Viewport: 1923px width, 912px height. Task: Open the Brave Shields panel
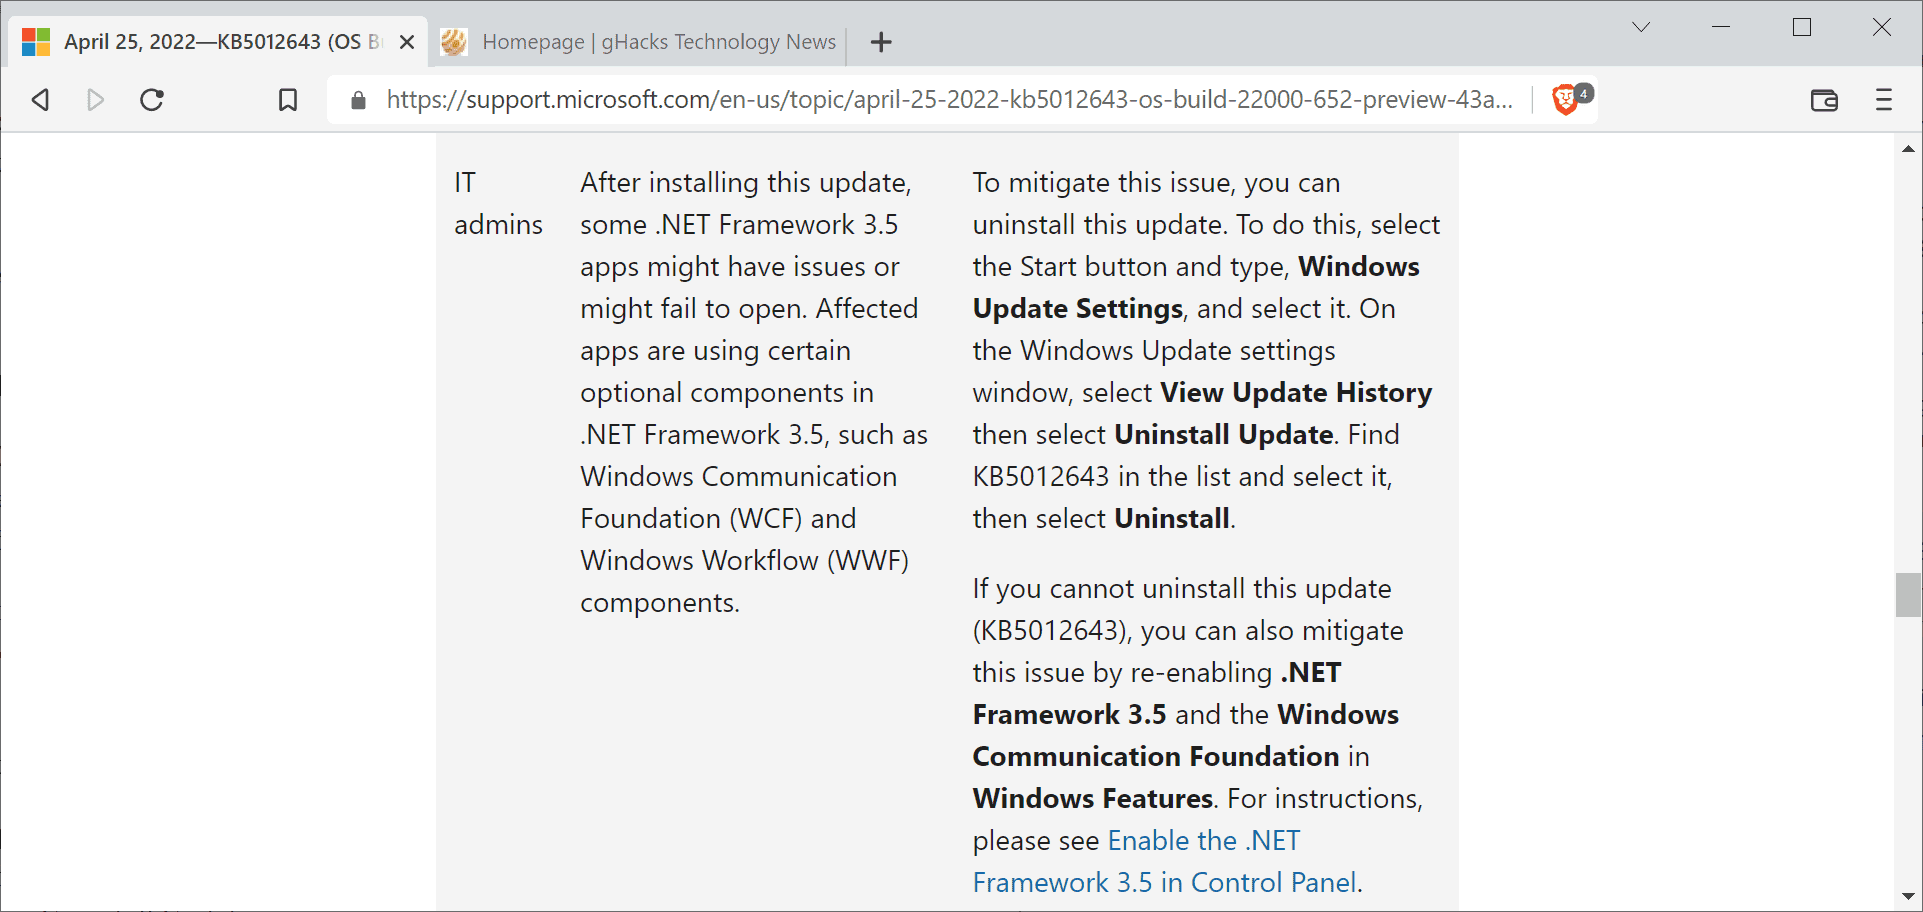pyautogui.click(x=1564, y=99)
